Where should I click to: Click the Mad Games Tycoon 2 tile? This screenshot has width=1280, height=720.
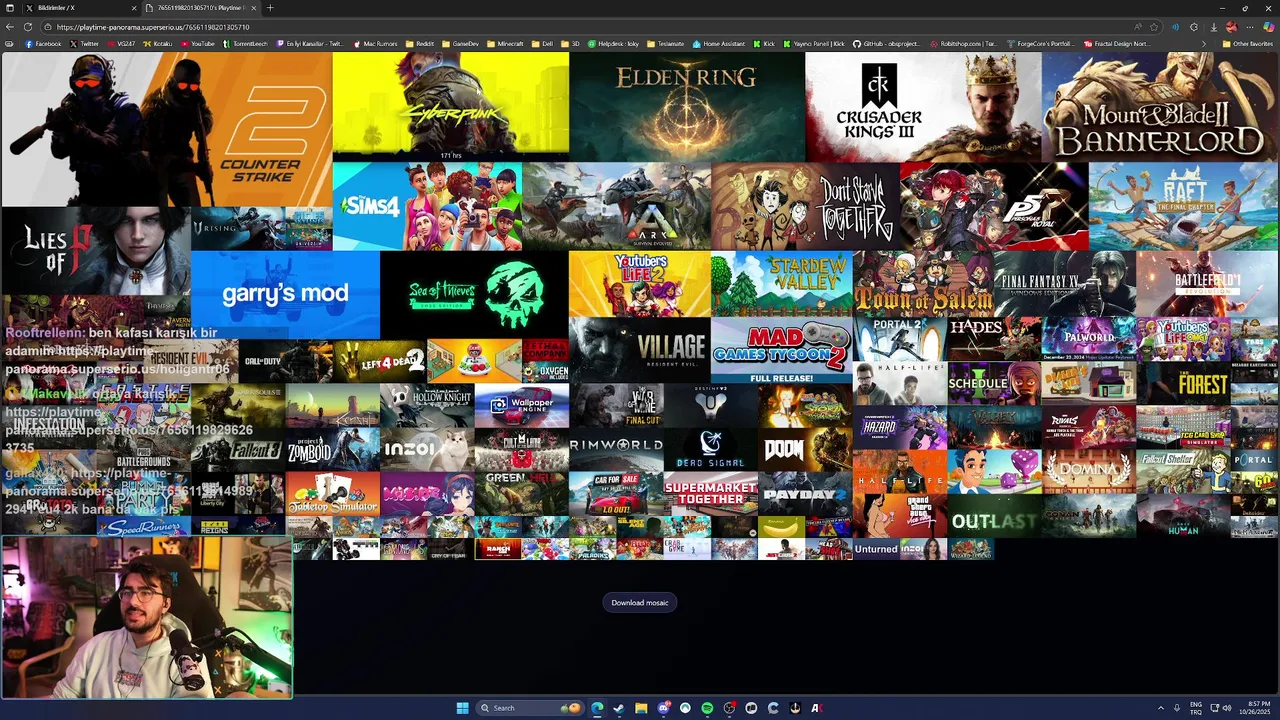pos(782,350)
